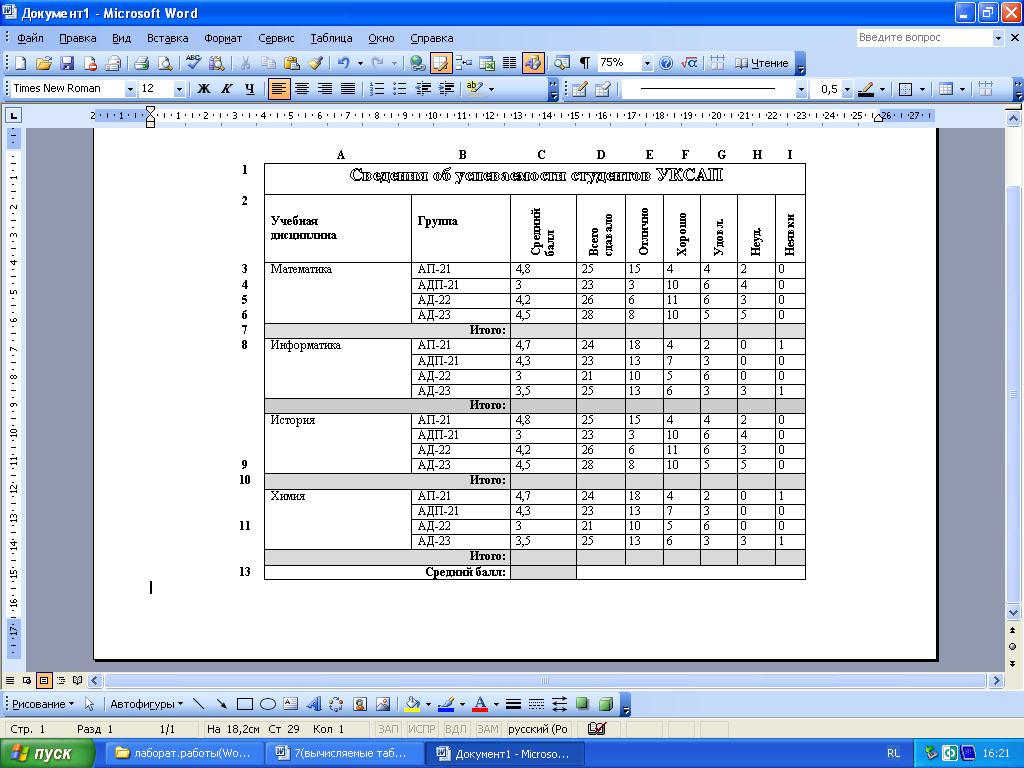
Task: Open Columns layout icon
Action: [509, 63]
